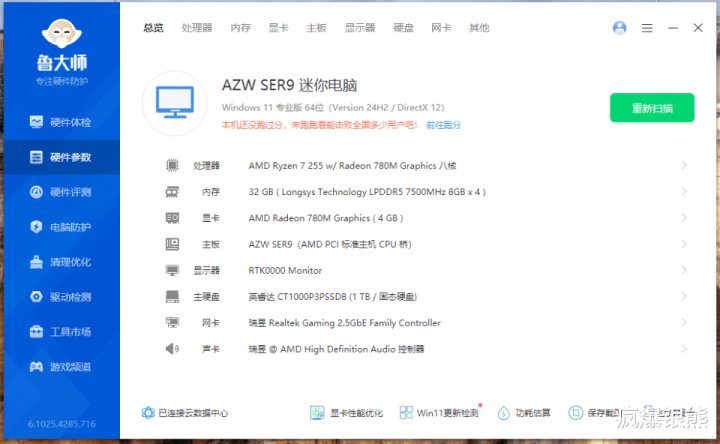The width and height of the screenshot is (720, 444).
Task: Open user account avatar icon
Action: [x=619, y=28]
